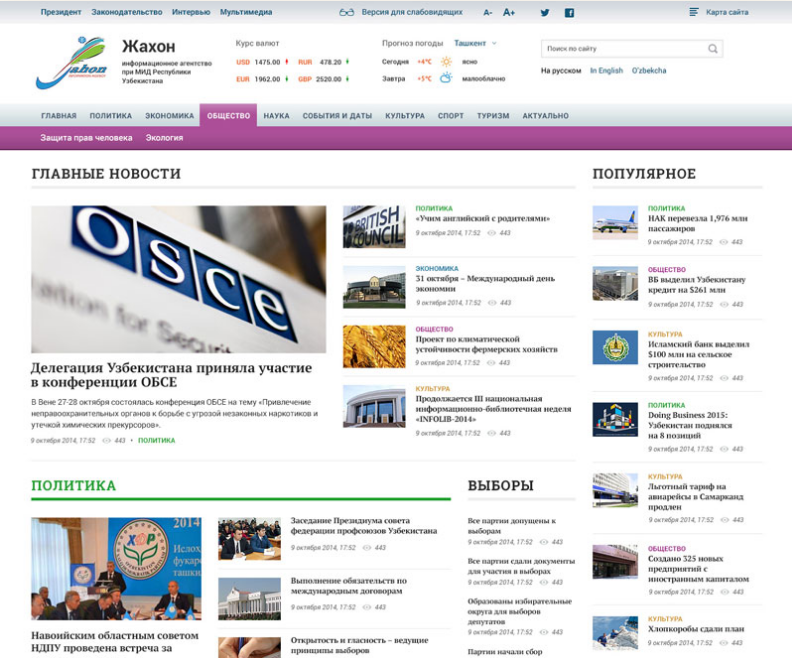This screenshot has height=658, width=792.
Task: Click Islamic bank emblem thumbnail
Action: [x=615, y=347]
